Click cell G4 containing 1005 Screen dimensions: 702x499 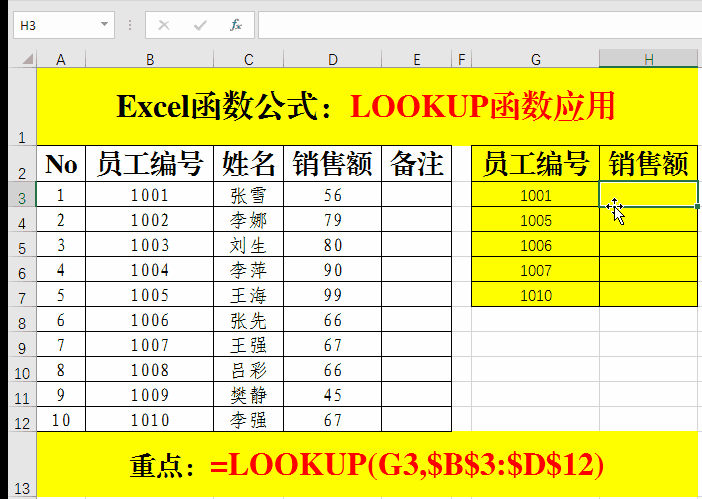[x=536, y=220]
